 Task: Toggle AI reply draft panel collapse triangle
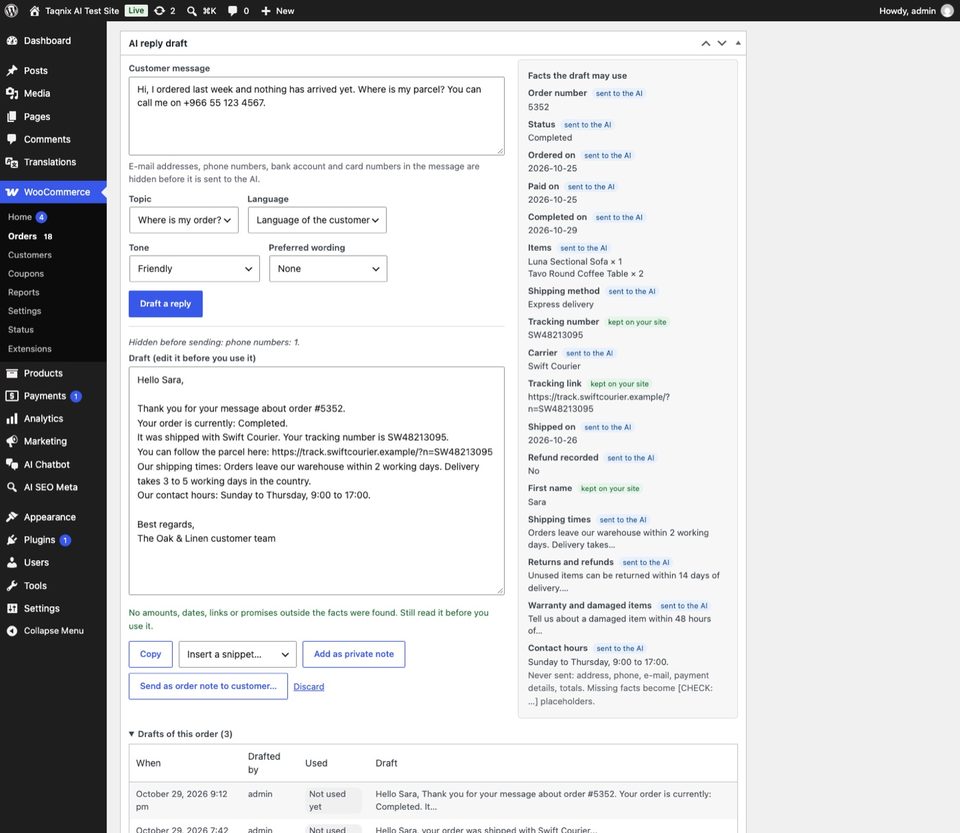[x=738, y=43]
